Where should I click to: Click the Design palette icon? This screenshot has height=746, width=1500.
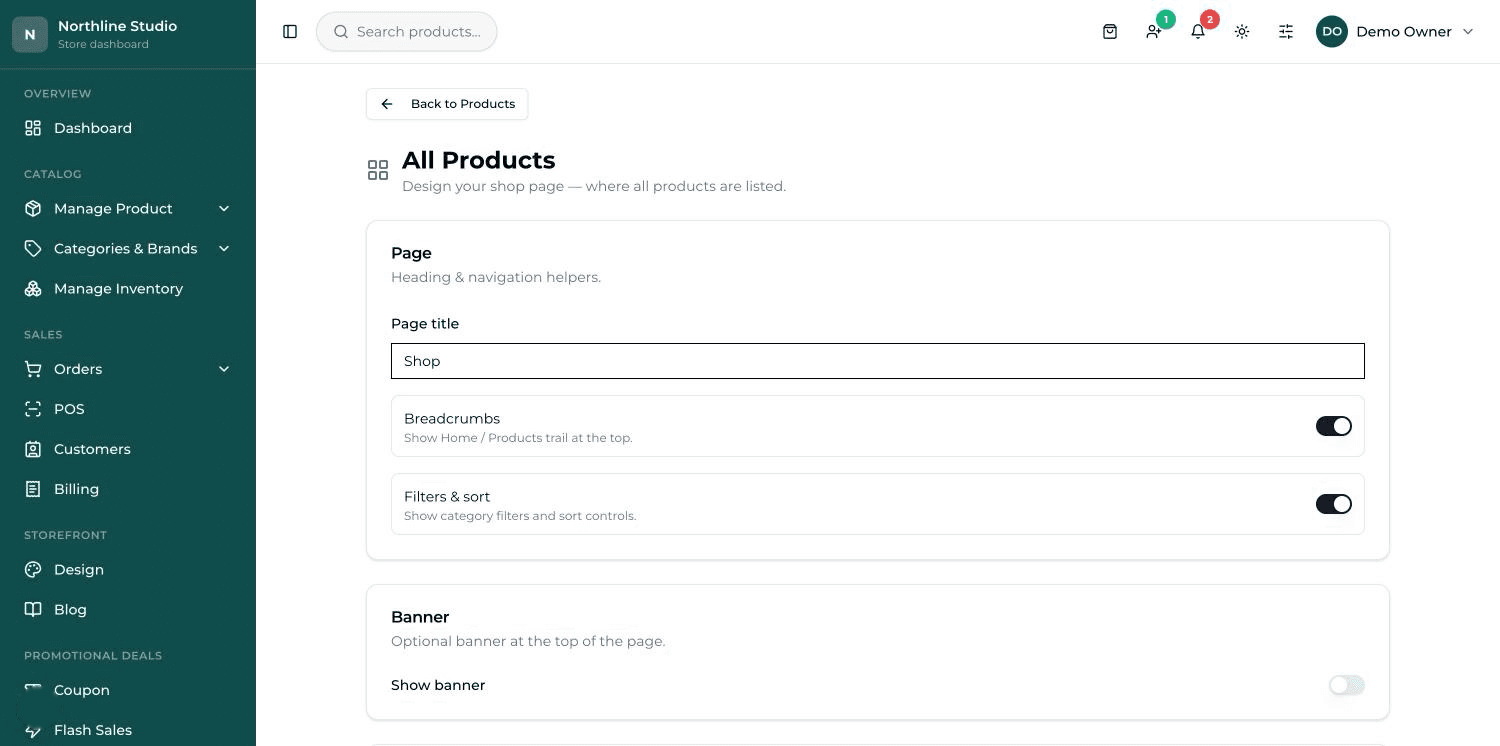tap(33, 569)
